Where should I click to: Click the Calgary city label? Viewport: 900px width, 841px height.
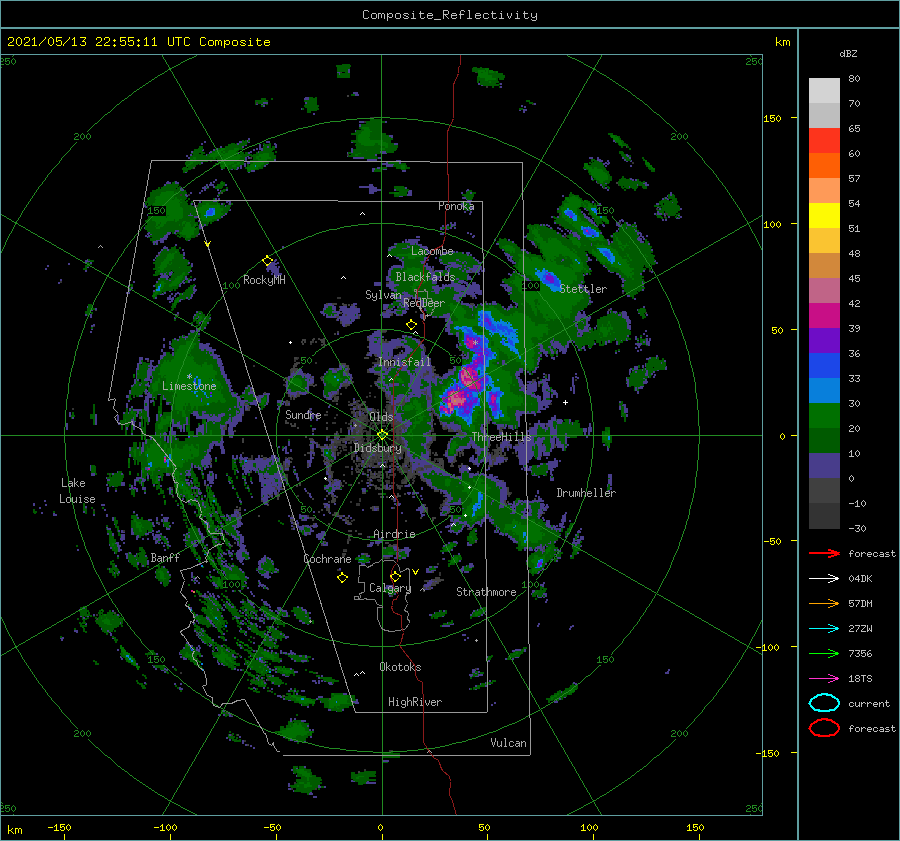click(x=390, y=588)
